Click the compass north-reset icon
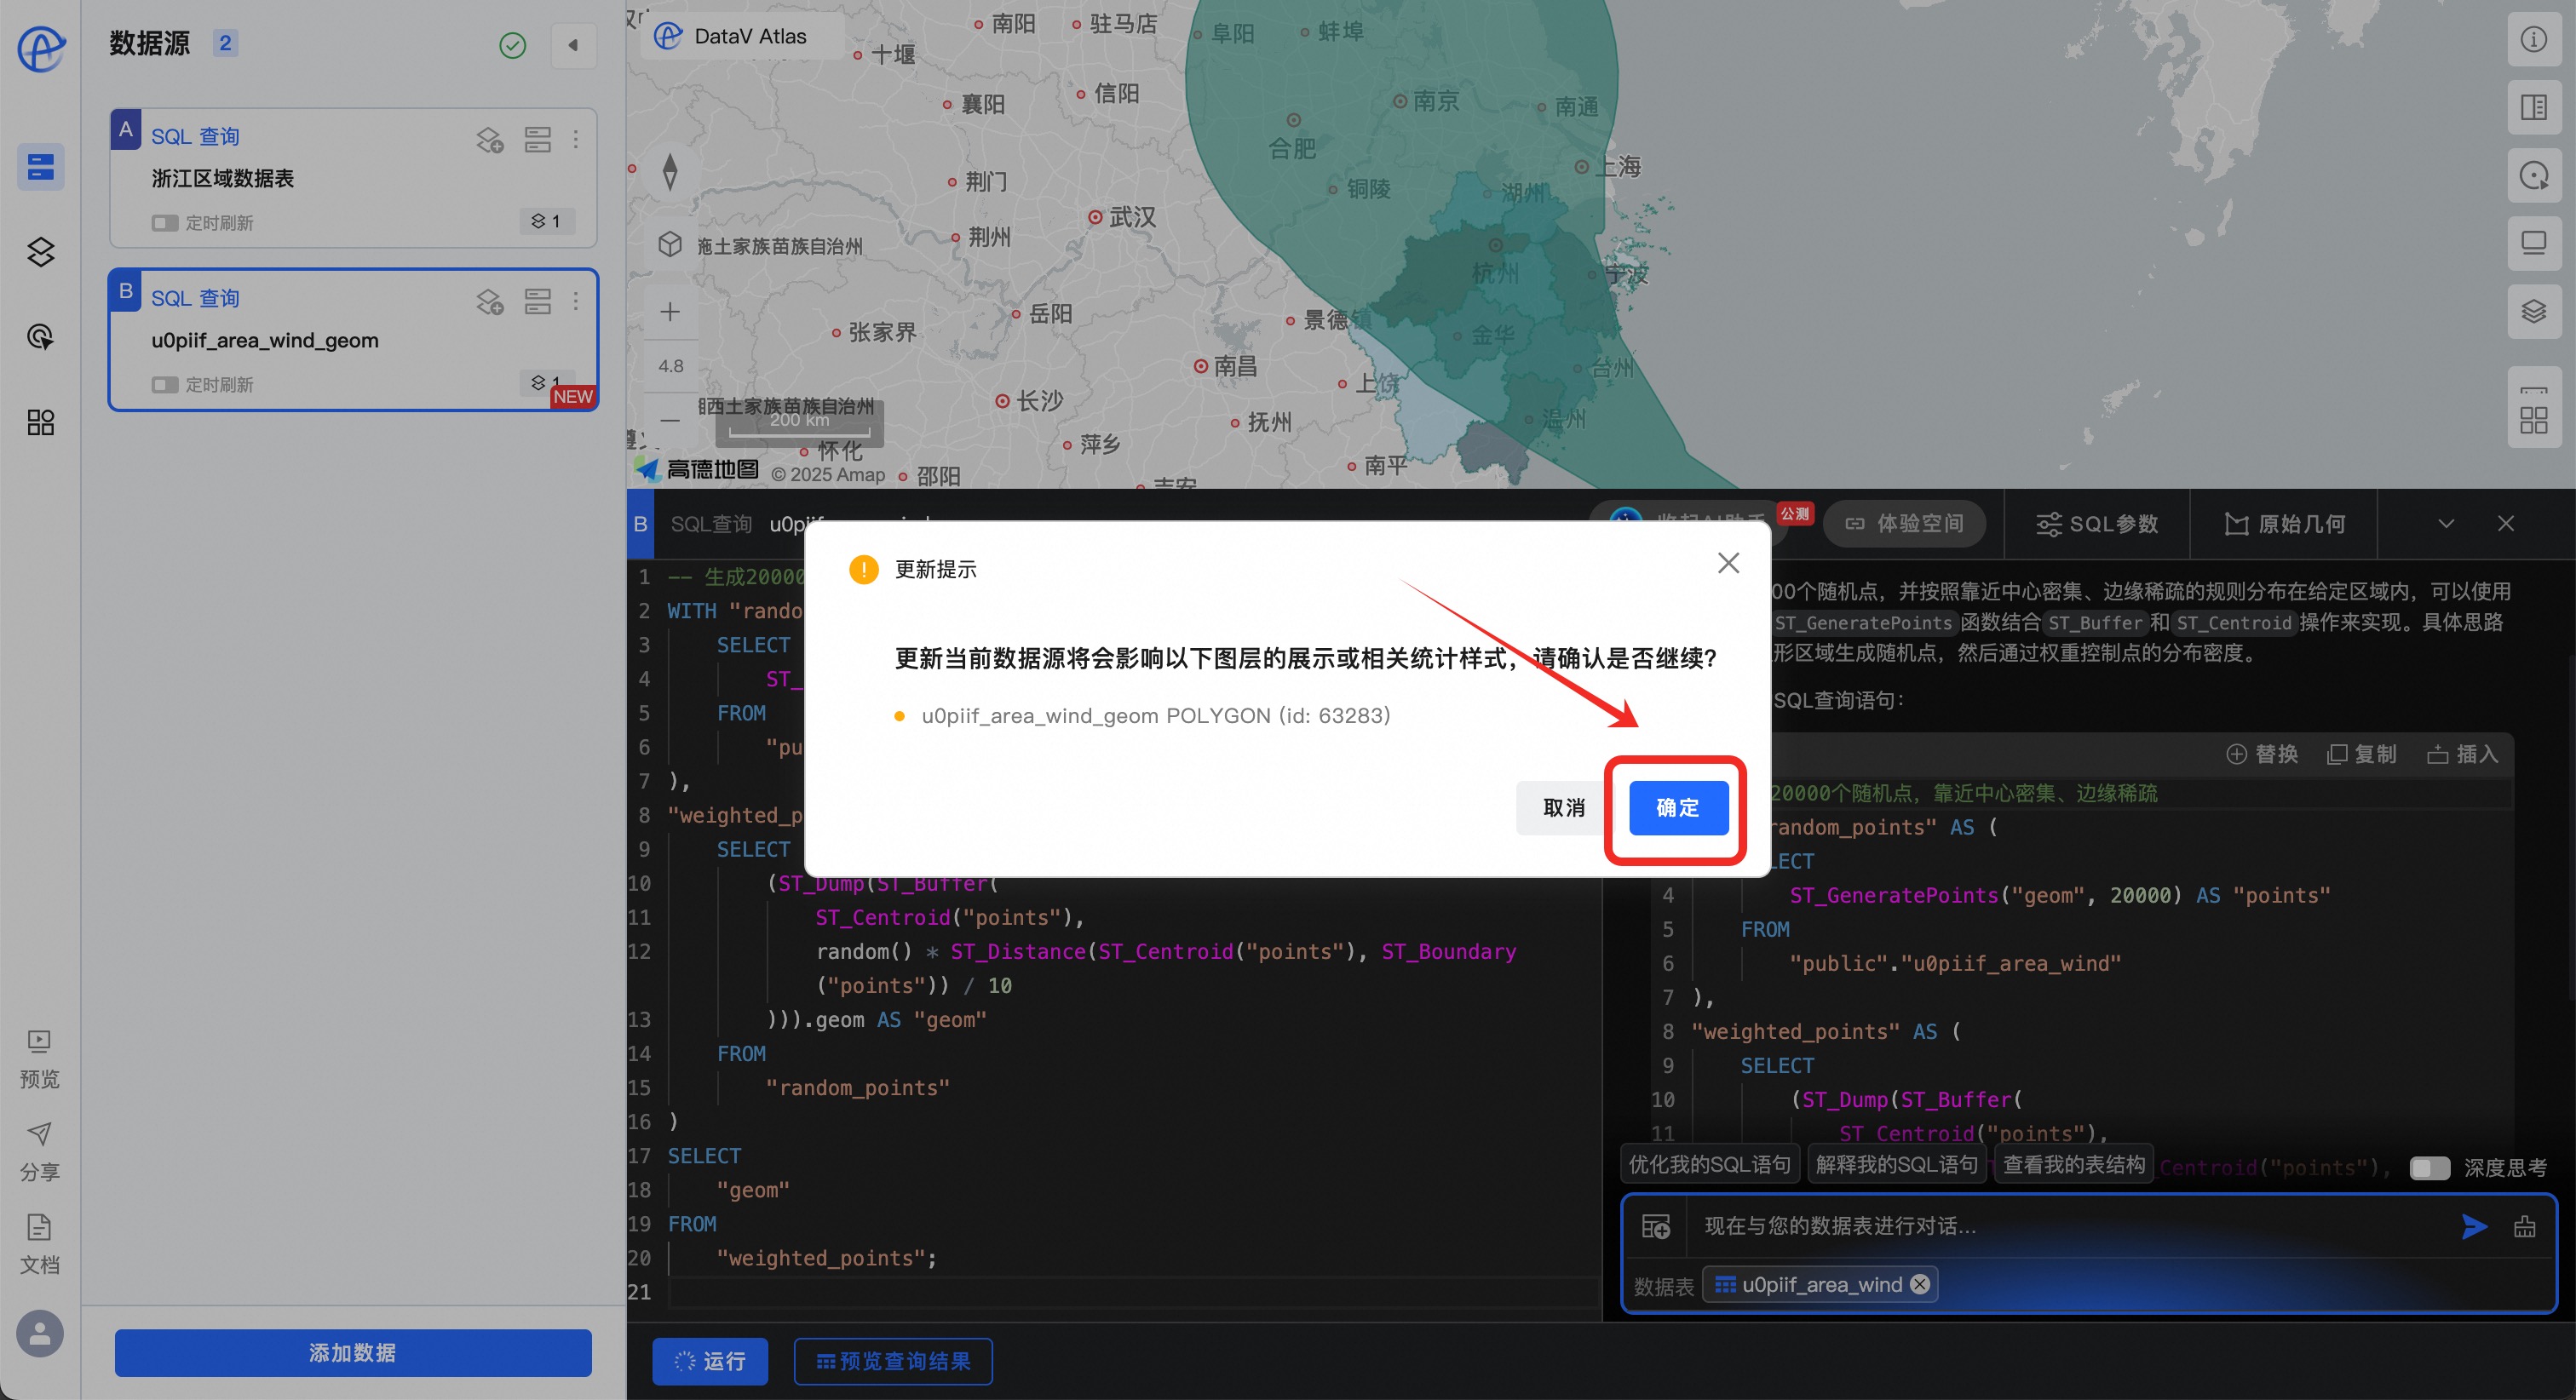The height and width of the screenshot is (1400, 2576). (x=670, y=171)
